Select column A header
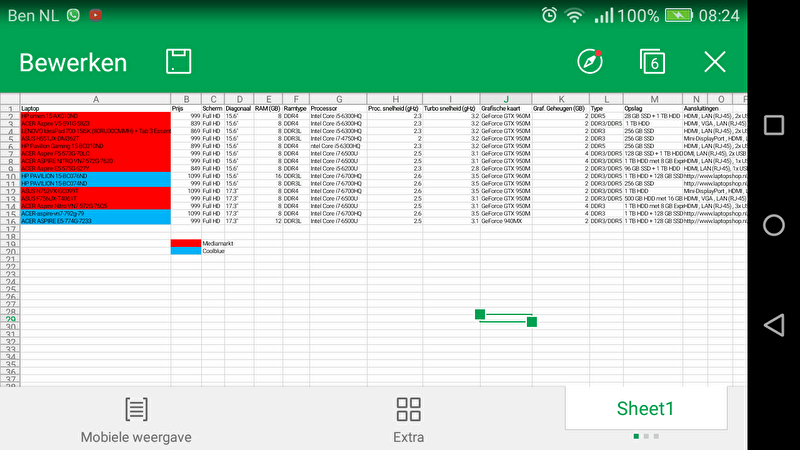Viewport: 800px width, 450px height. tap(95, 99)
